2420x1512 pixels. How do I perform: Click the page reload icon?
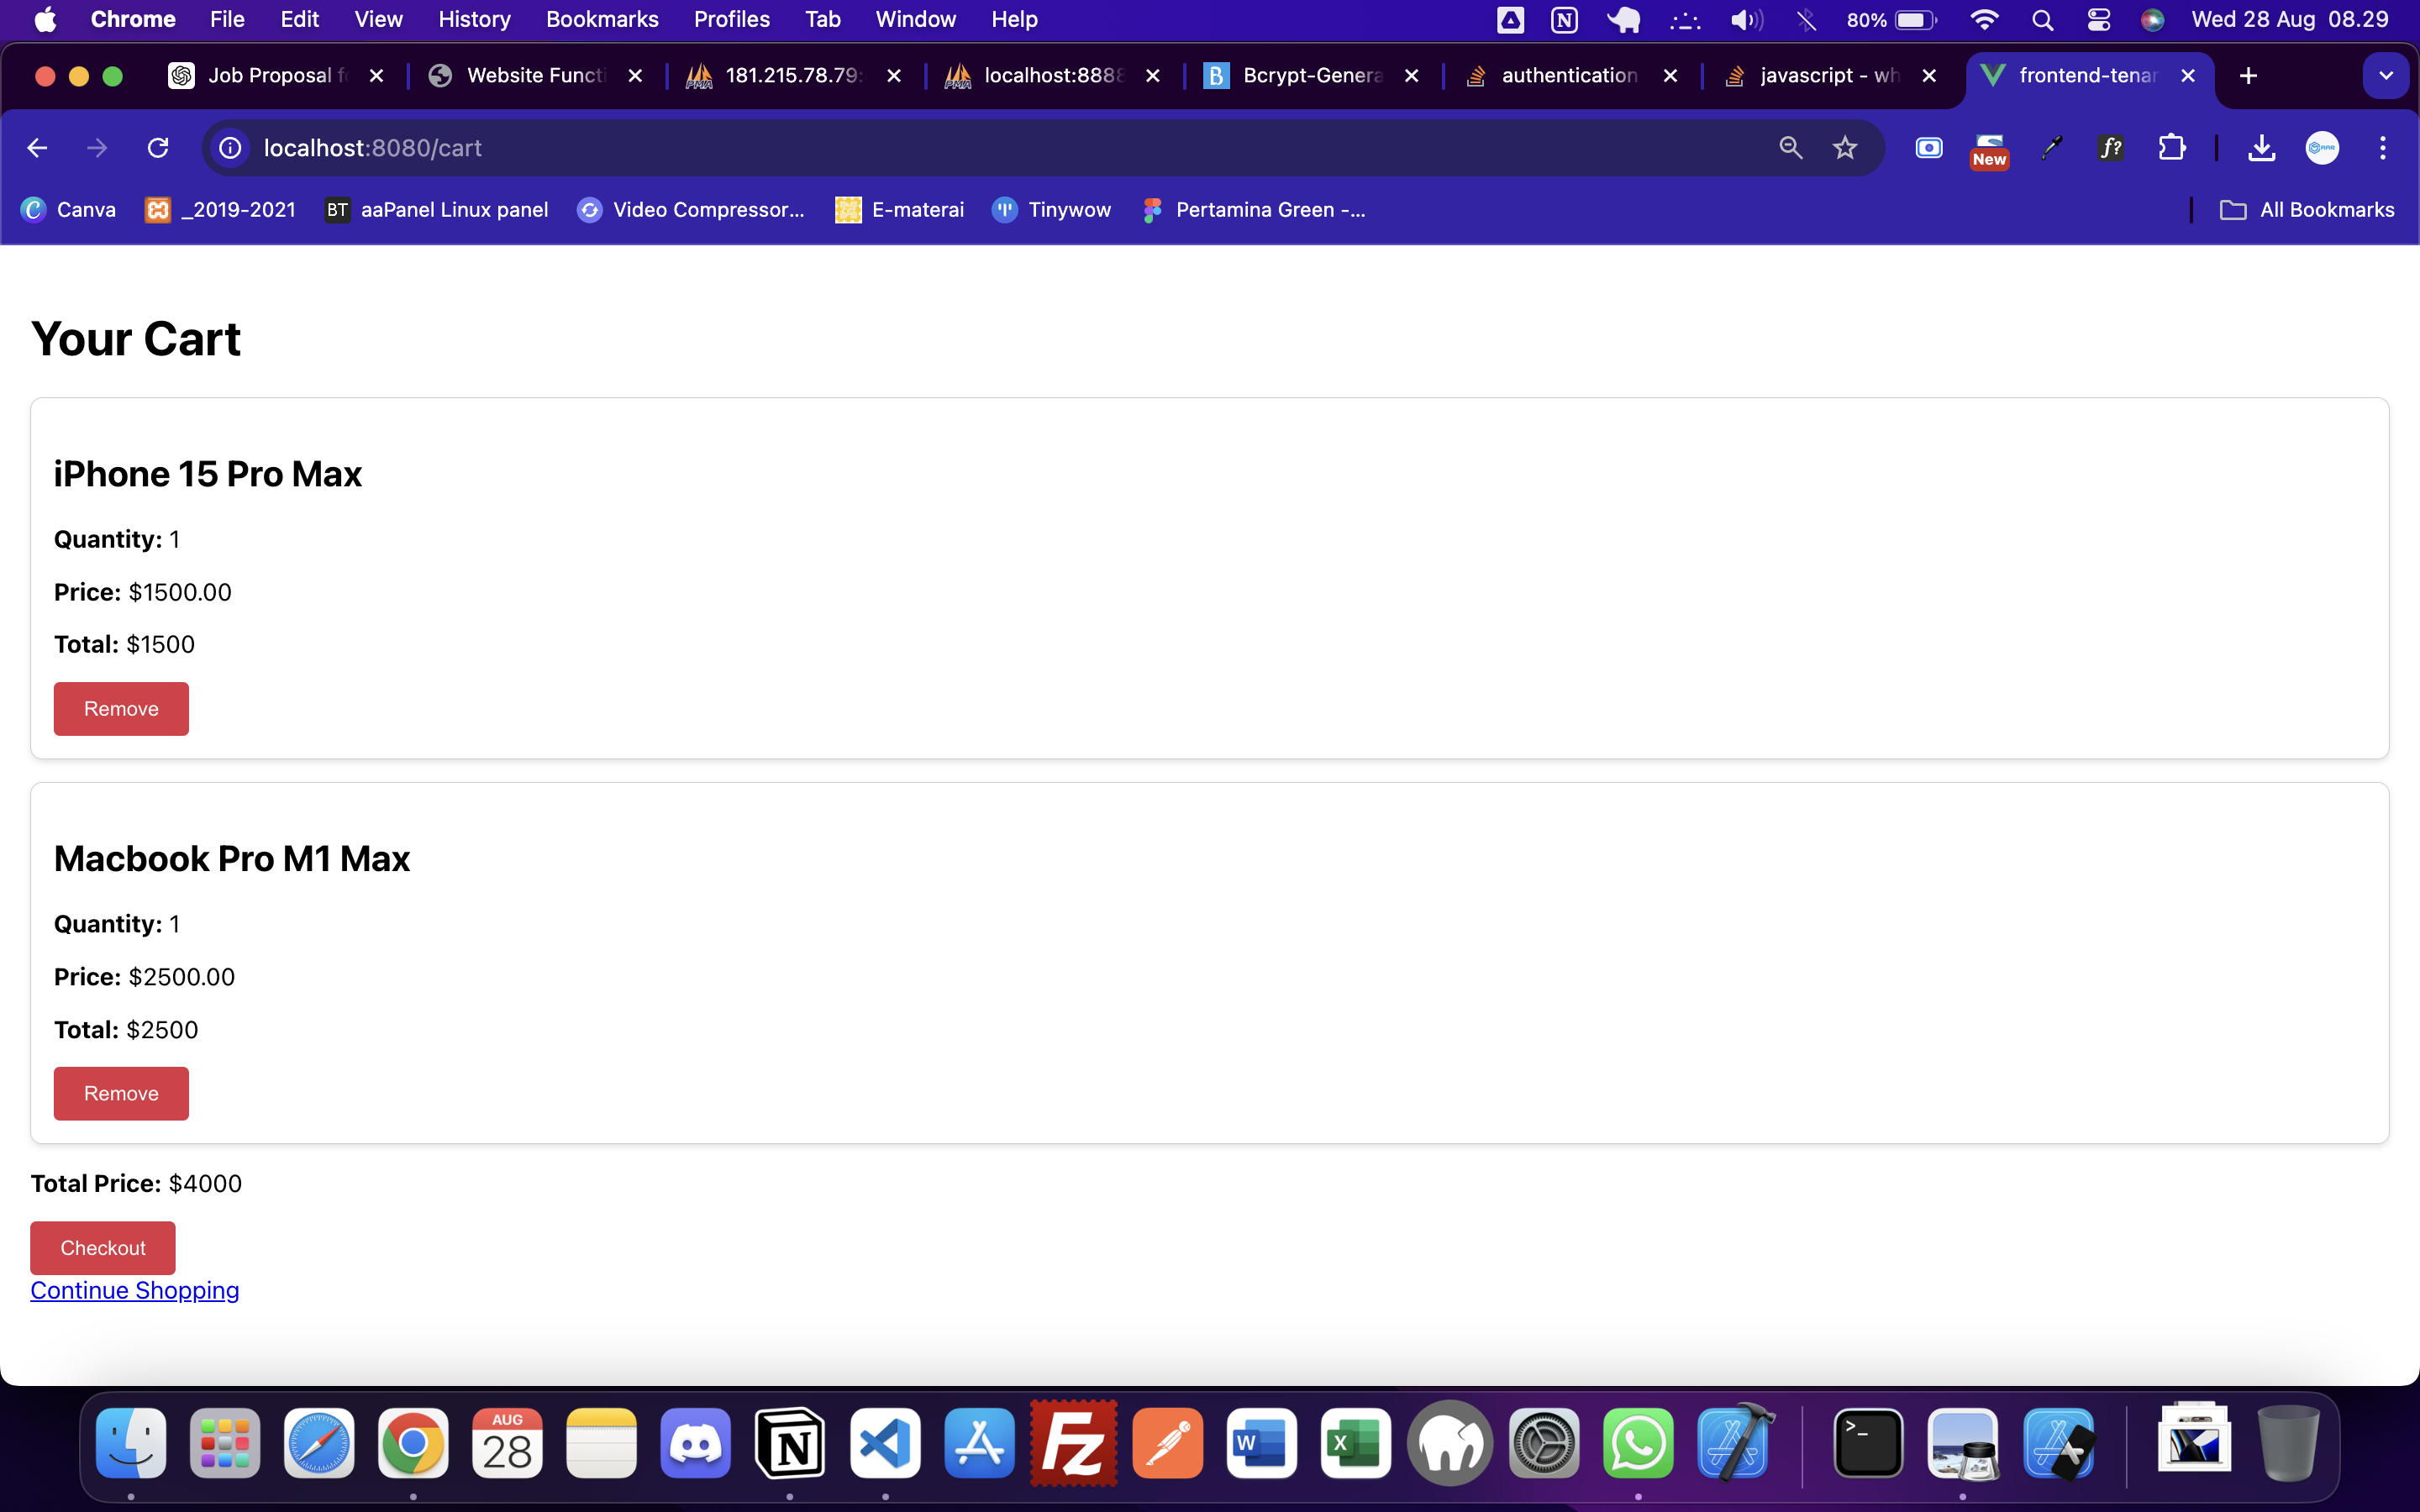(x=158, y=148)
